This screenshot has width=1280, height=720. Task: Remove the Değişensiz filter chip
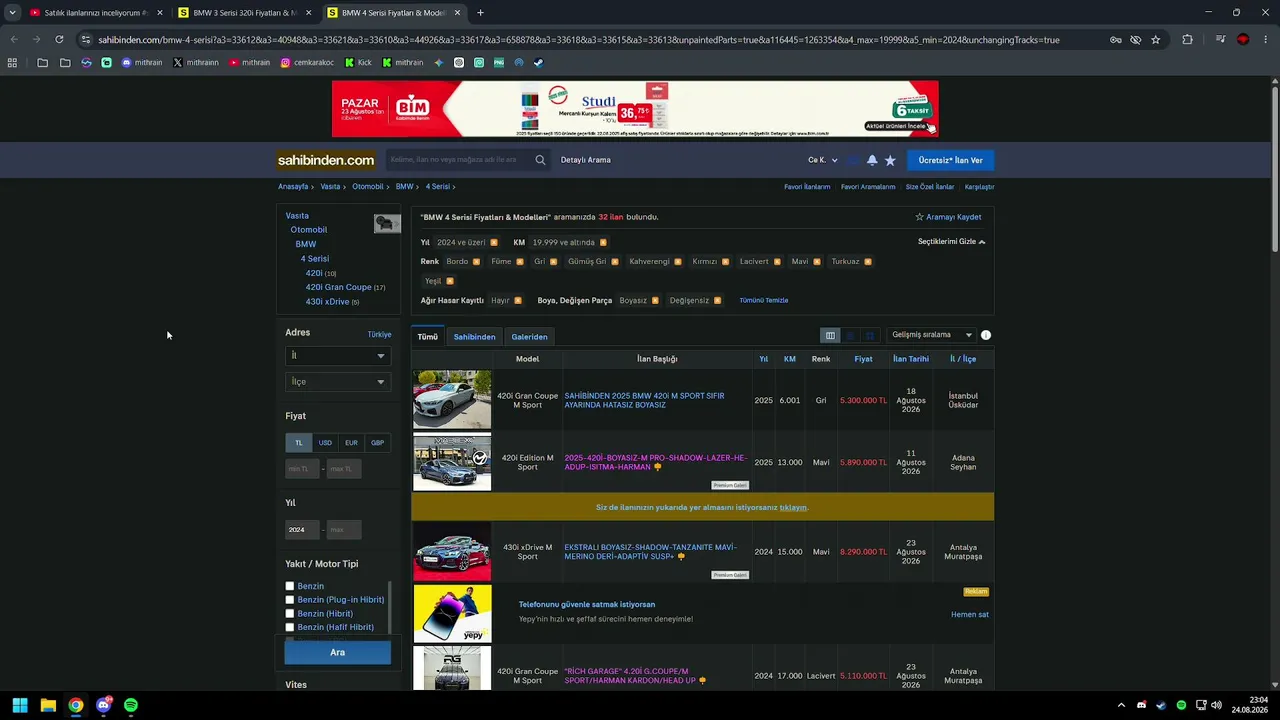[717, 301]
